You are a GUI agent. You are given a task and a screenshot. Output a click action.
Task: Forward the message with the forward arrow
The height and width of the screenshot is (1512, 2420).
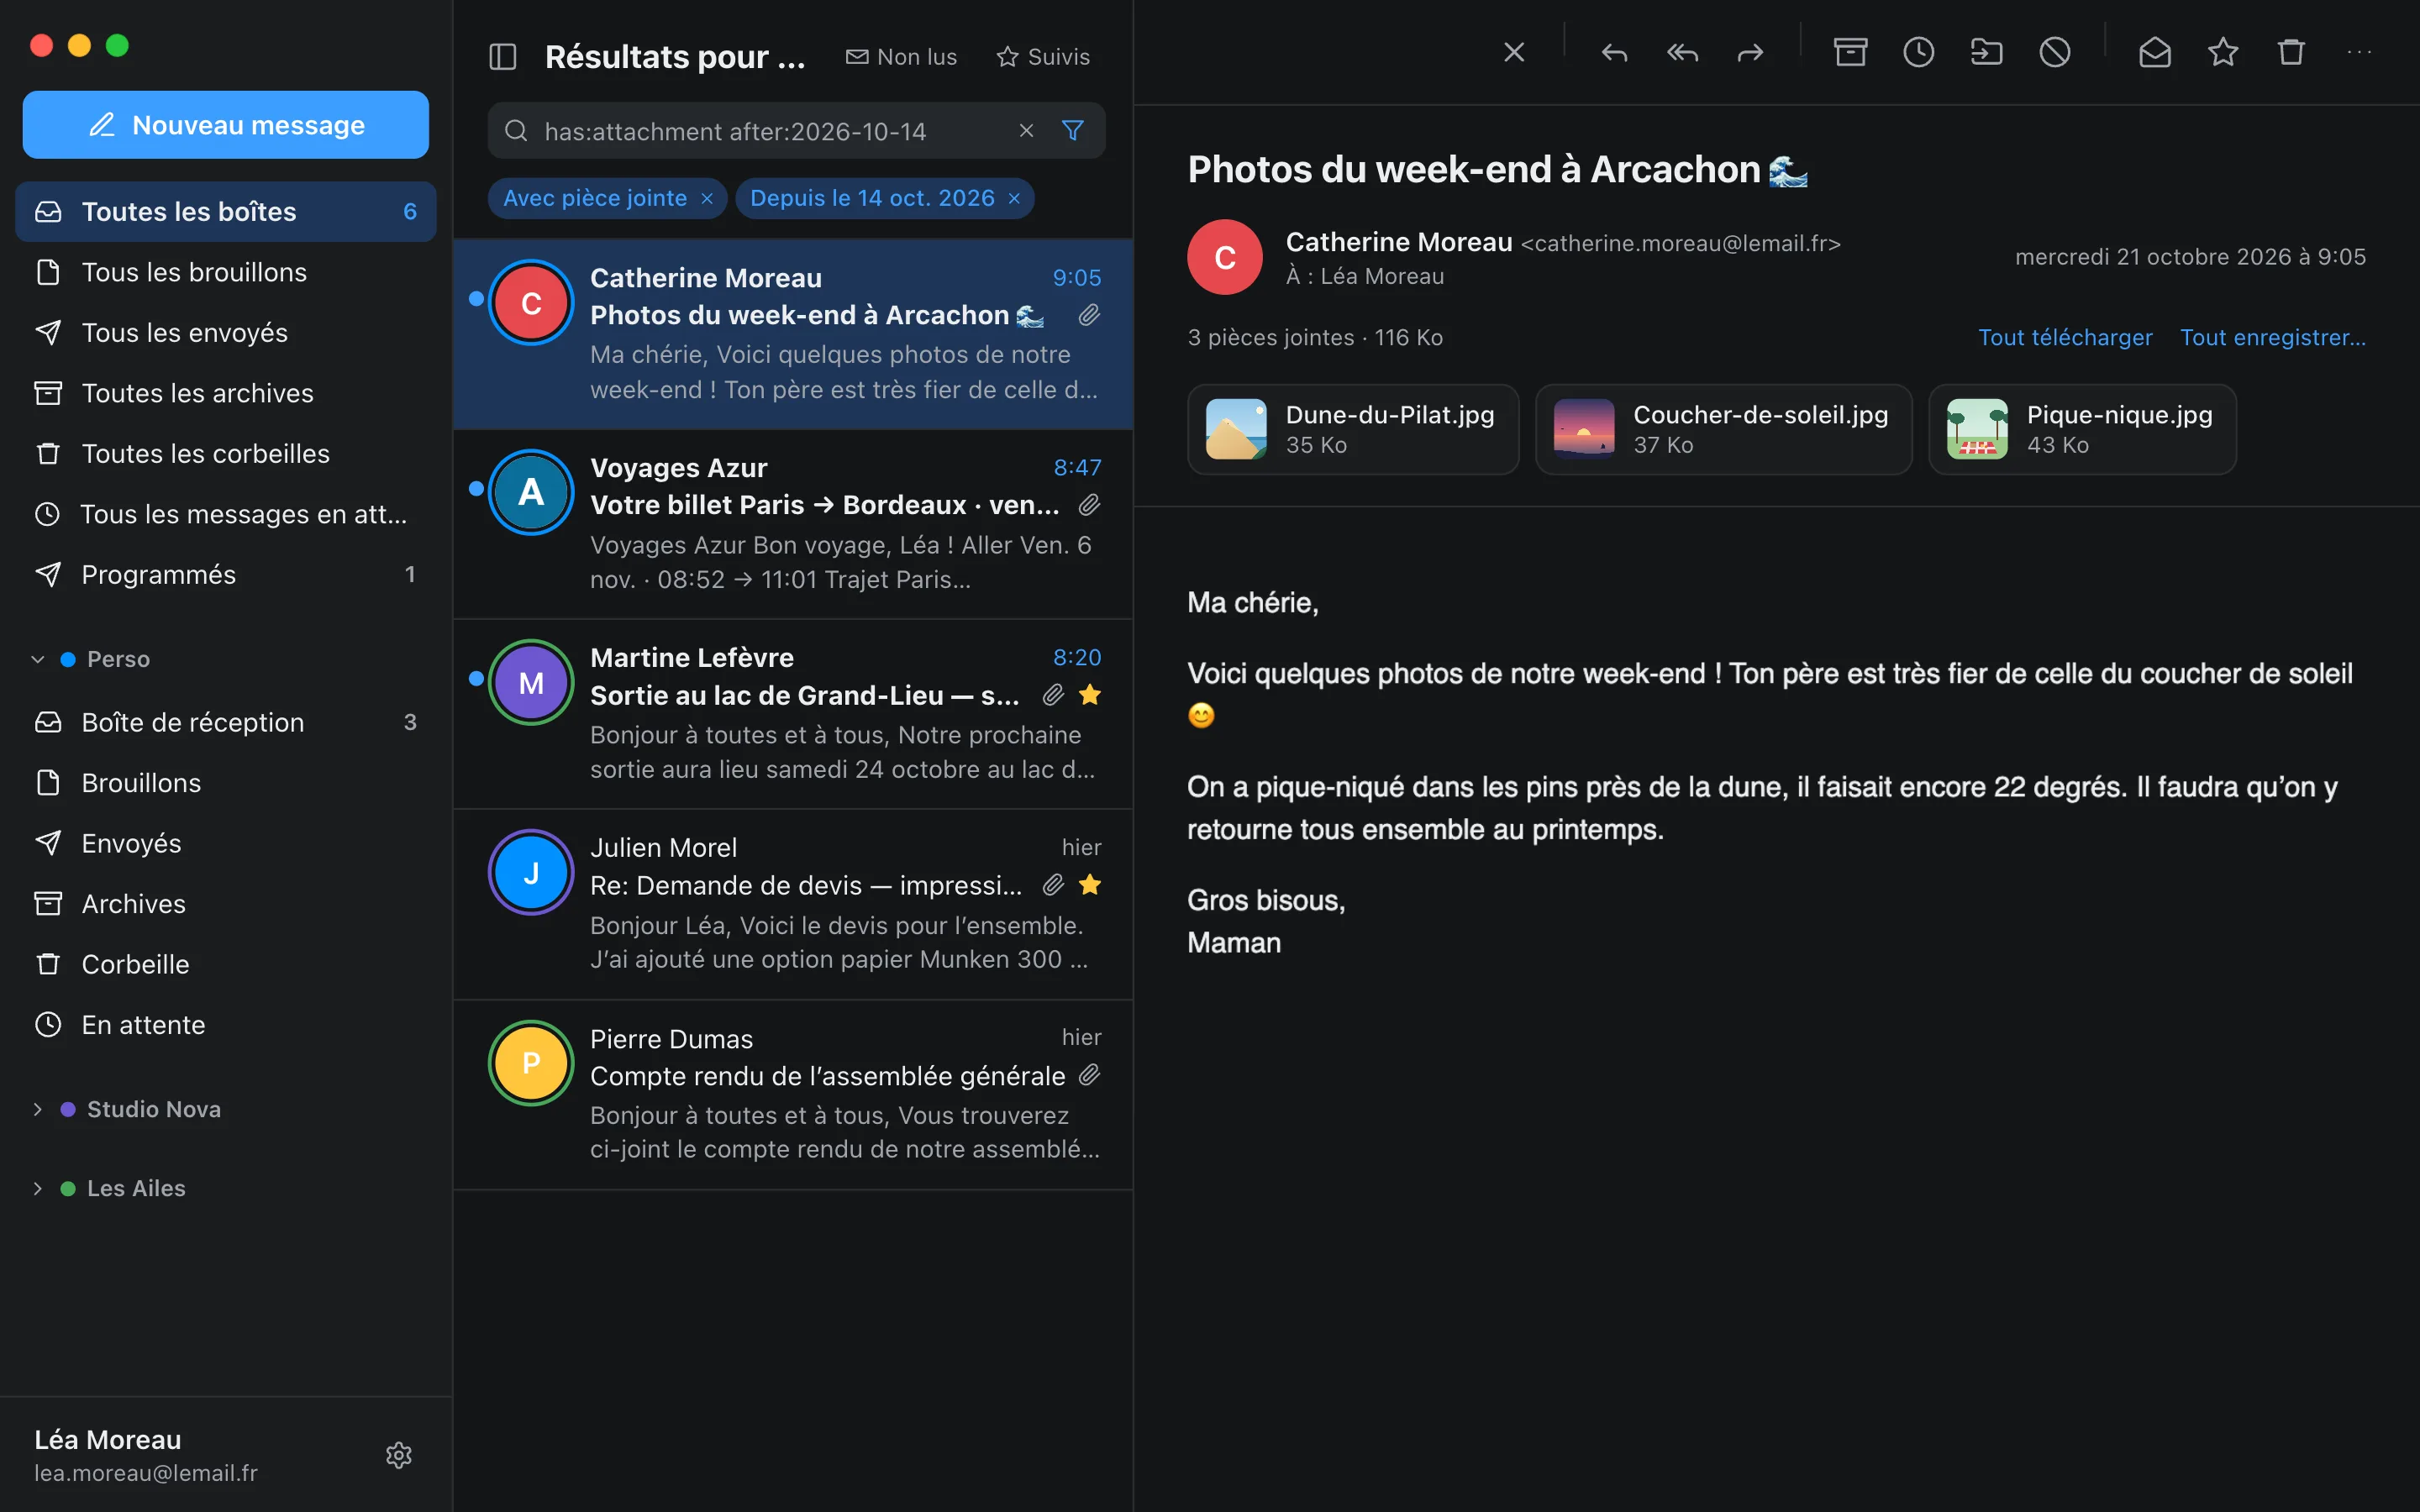pyautogui.click(x=1750, y=52)
